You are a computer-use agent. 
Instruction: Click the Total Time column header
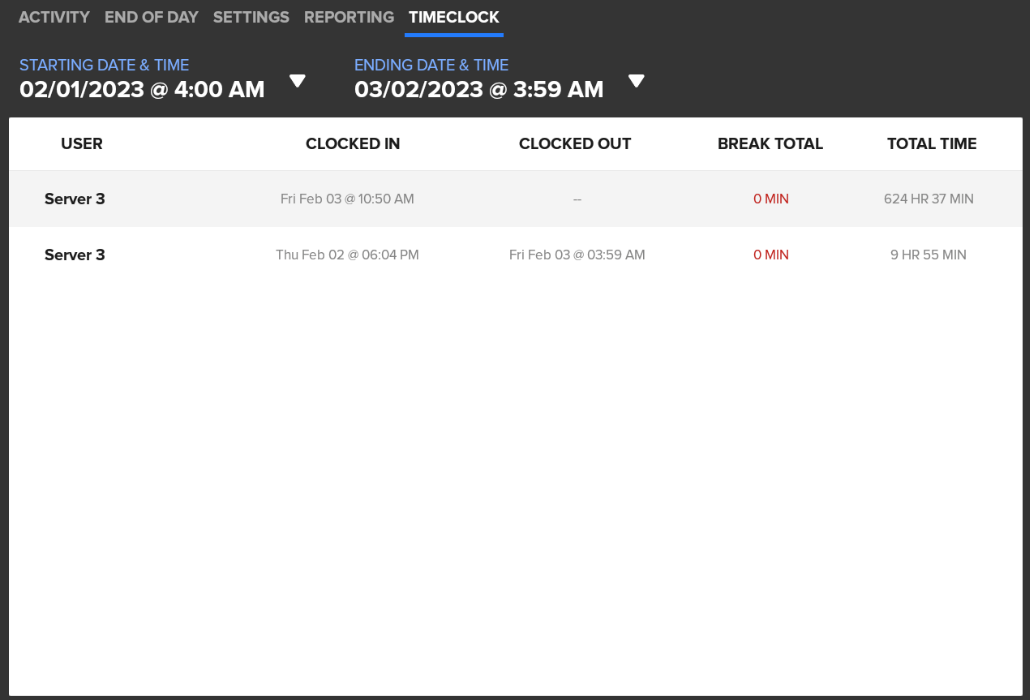coord(932,143)
